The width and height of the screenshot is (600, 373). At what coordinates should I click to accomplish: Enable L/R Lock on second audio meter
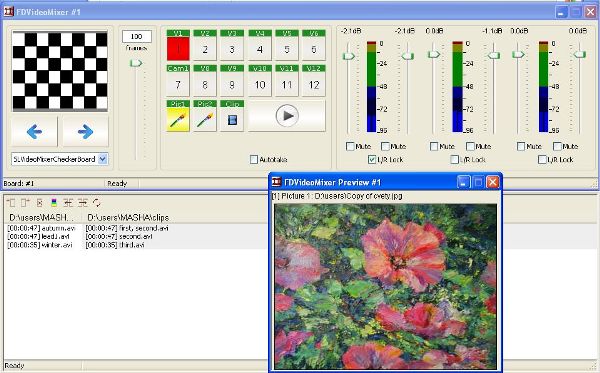pyautogui.click(x=454, y=159)
